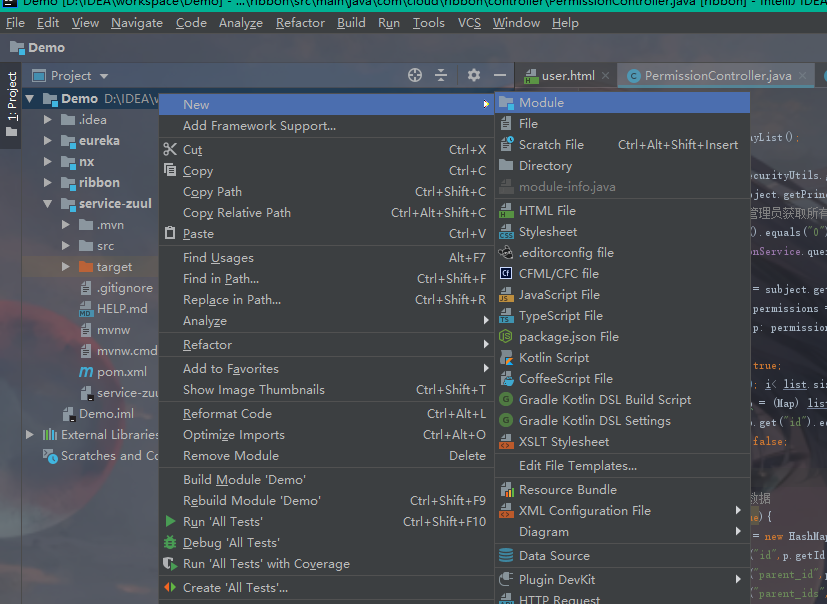Image resolution: width=827 pixels, height=604 pixels.
Task: Click the Collapse All icon in Project panel
Action: 441,75
